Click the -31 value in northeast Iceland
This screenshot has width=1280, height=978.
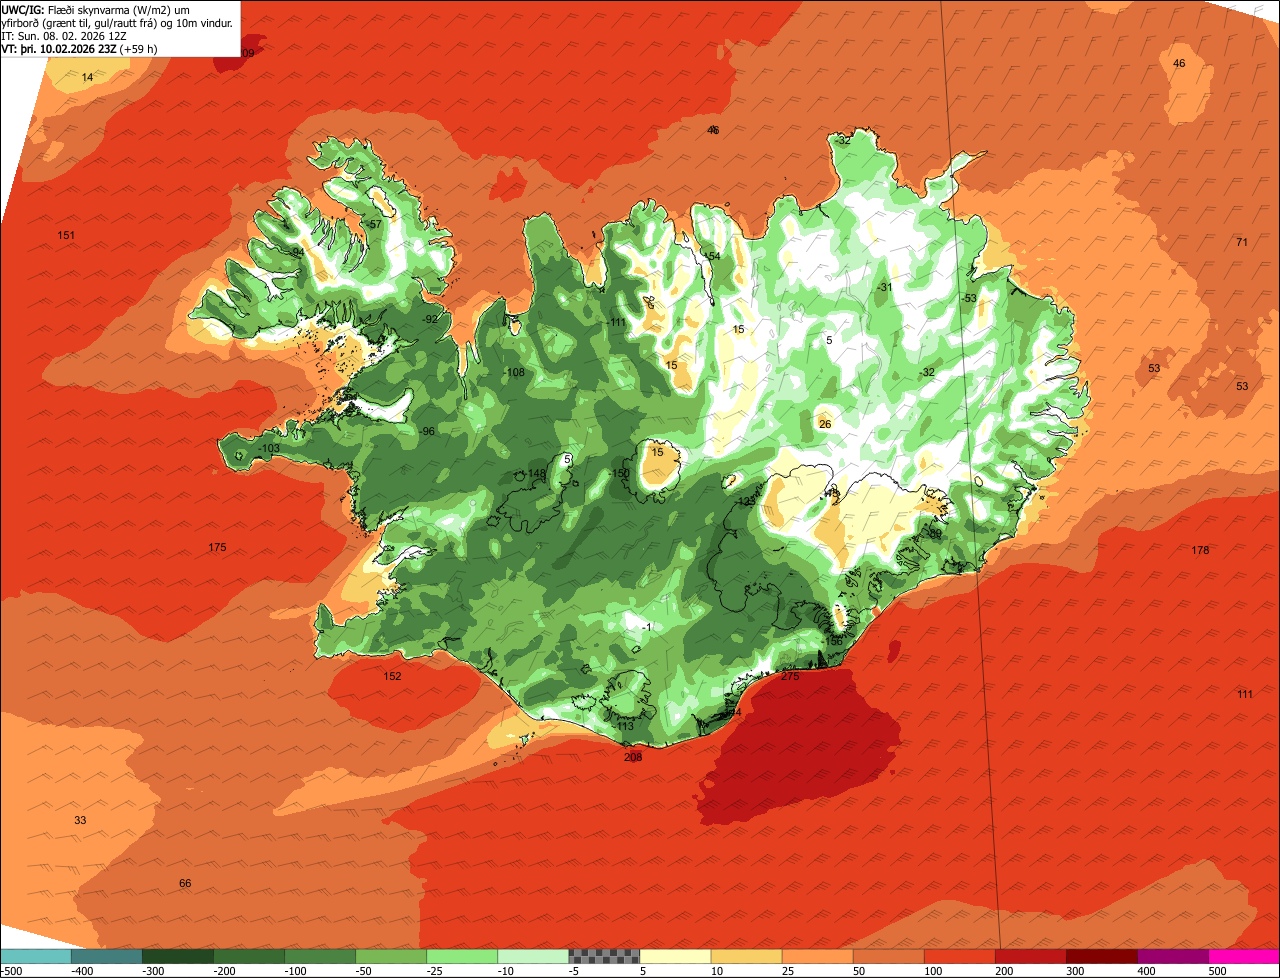pos(884,287)
